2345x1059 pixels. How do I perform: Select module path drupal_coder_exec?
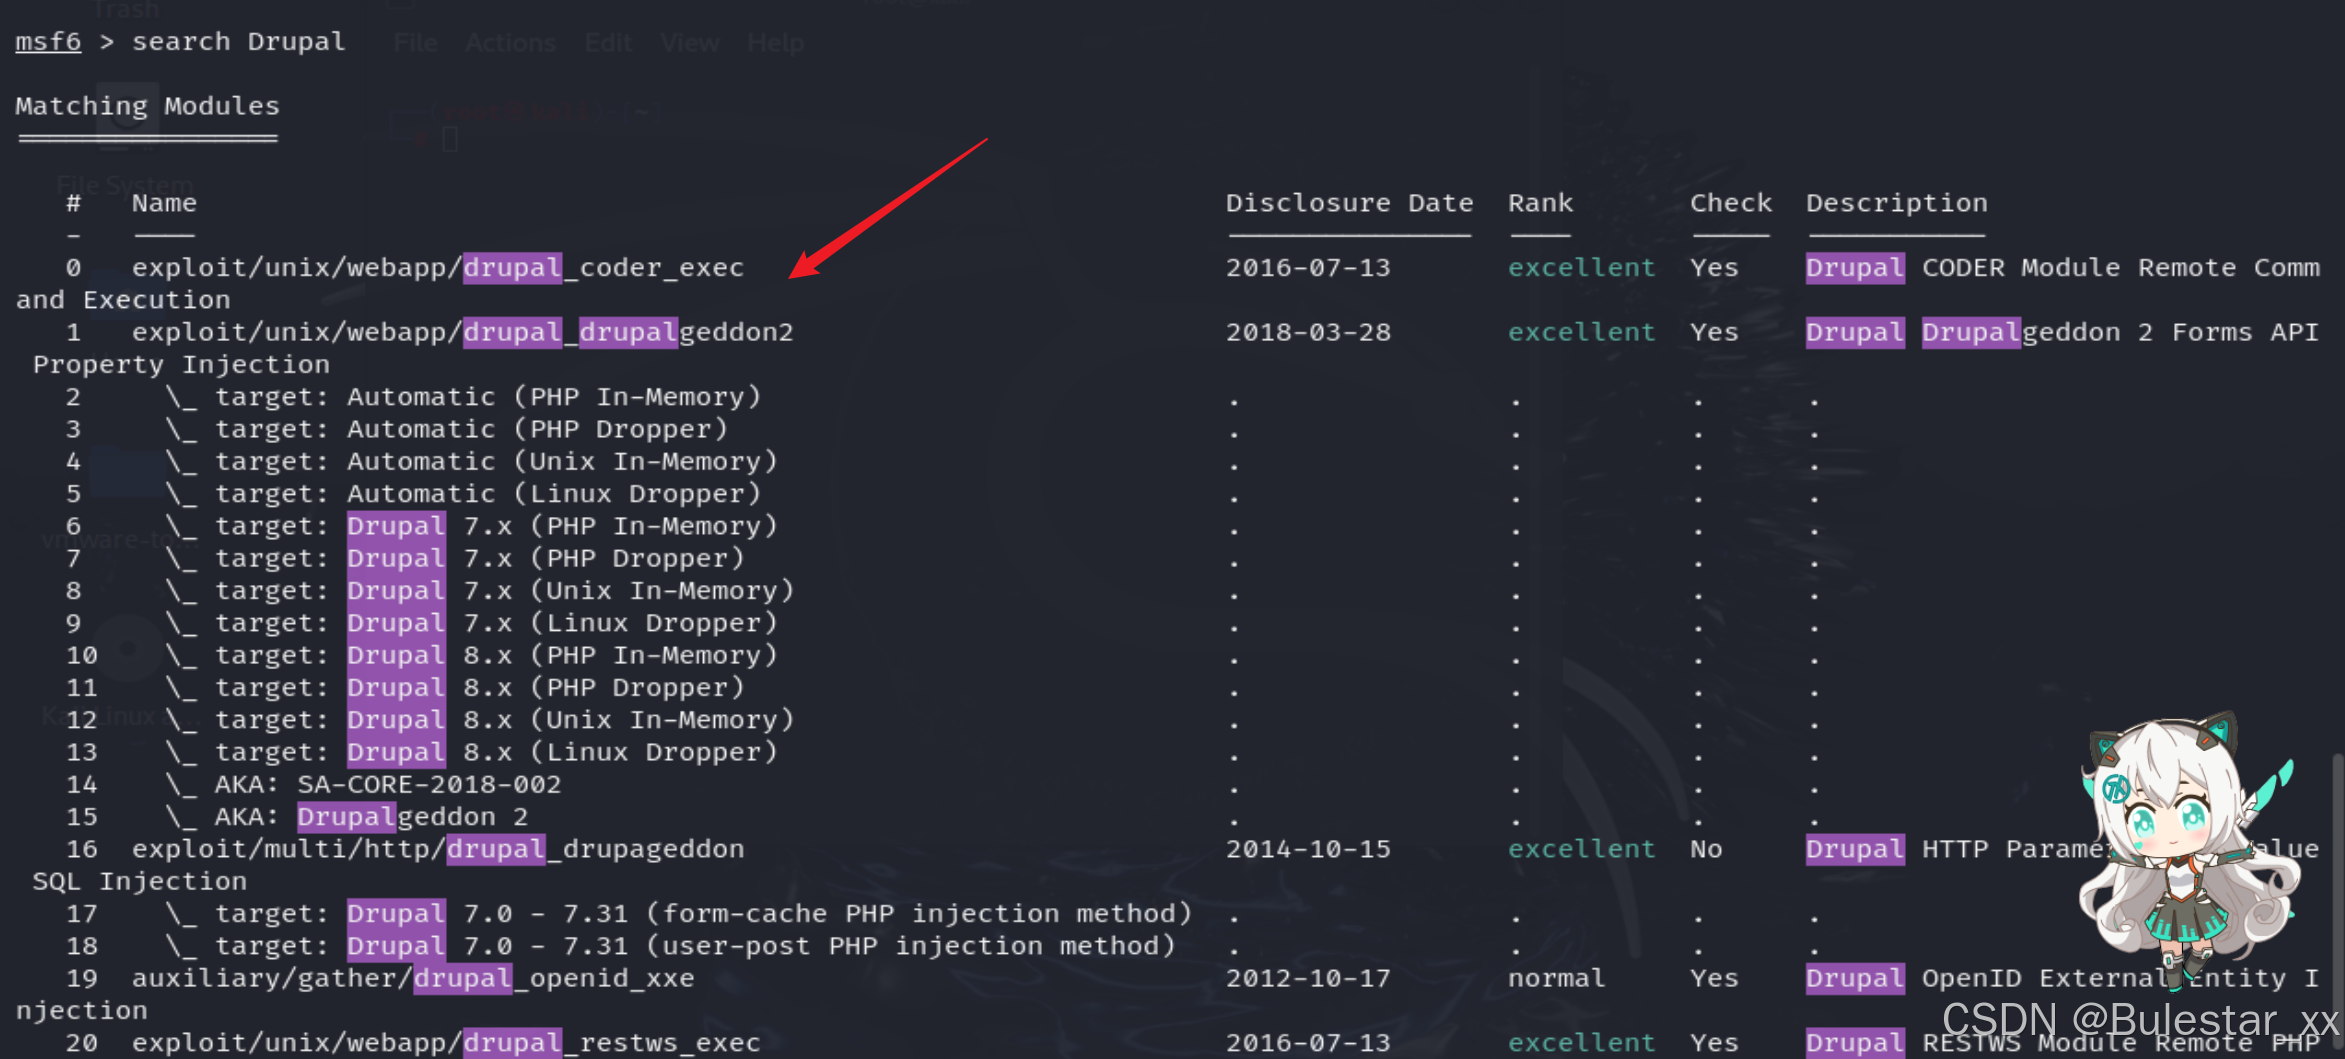(x=438, y=268)
